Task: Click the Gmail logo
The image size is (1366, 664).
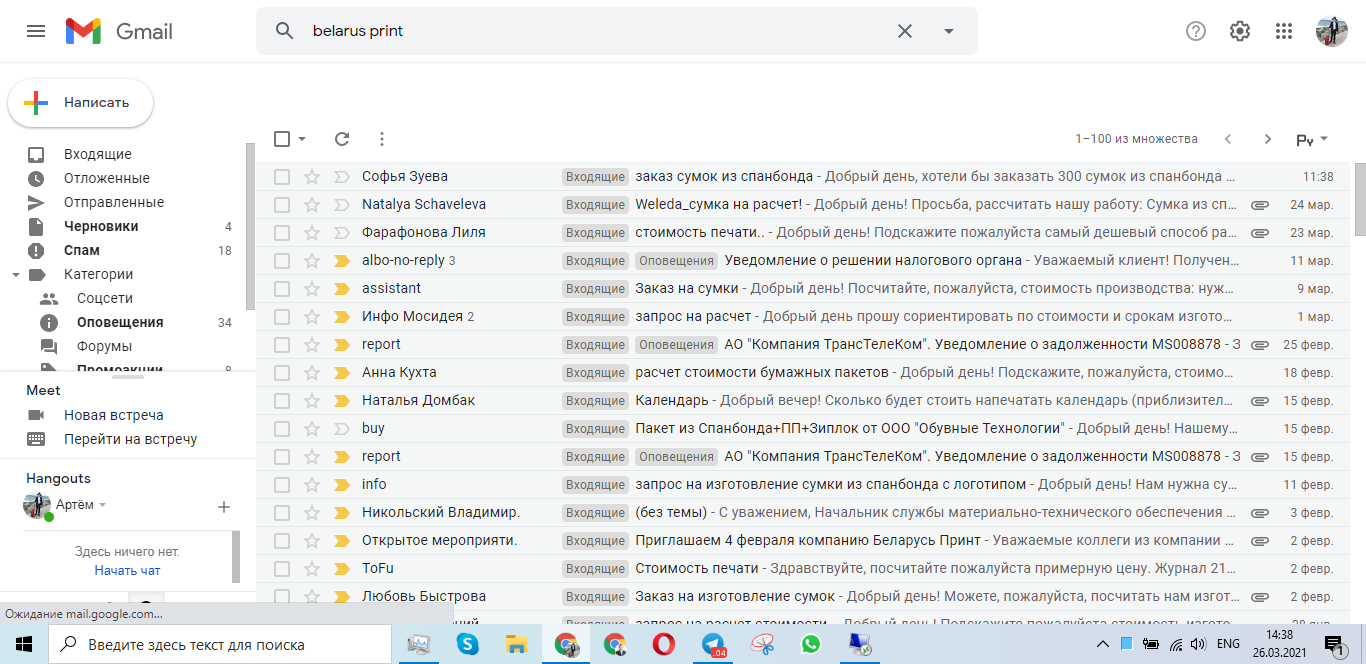Action: (119, 31)
